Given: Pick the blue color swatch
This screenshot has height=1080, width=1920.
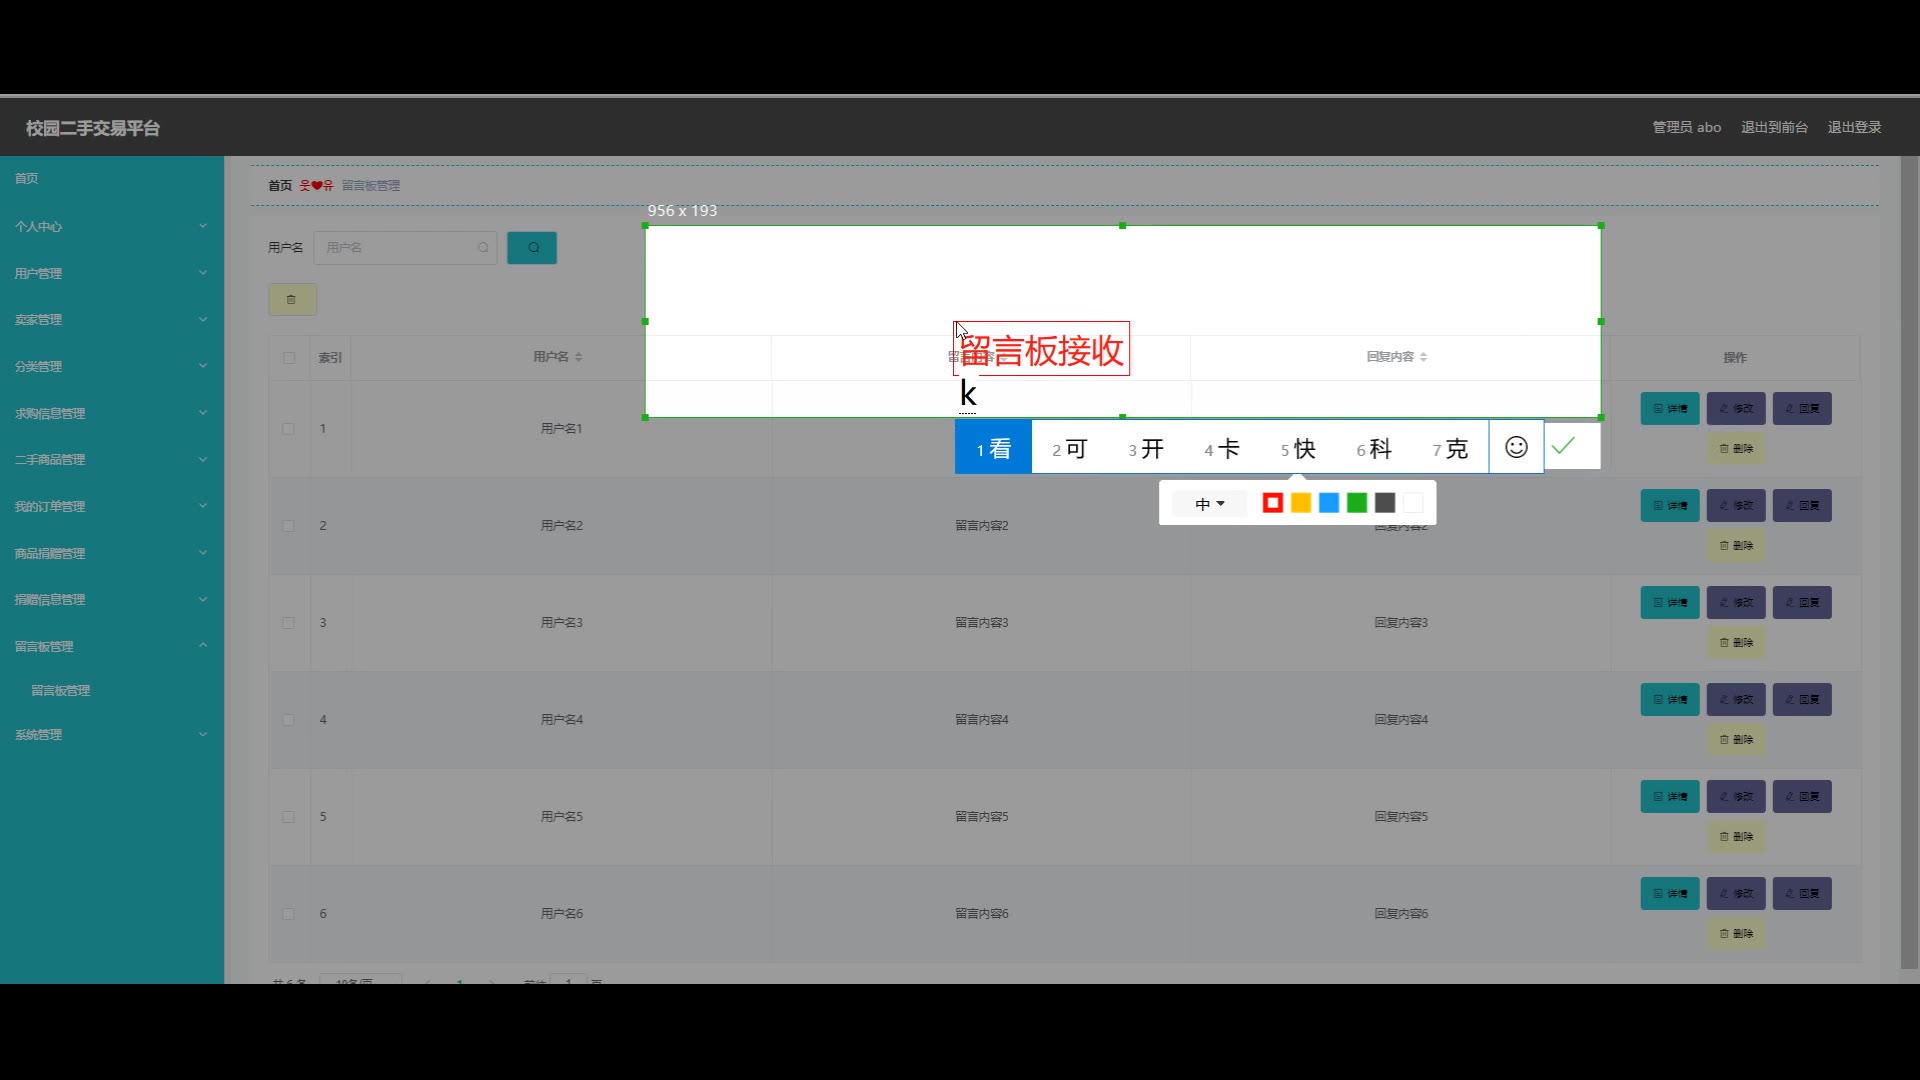Looking at the screenshot, I should [x=1329, y=503].
